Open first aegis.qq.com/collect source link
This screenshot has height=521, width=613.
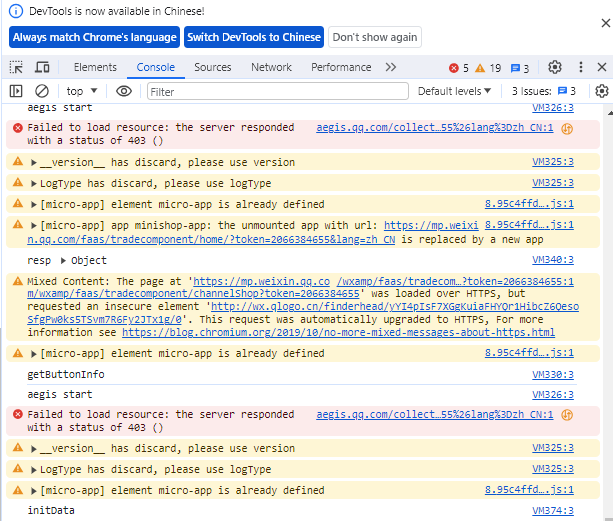pyautogui.click(x=435, y=127)
